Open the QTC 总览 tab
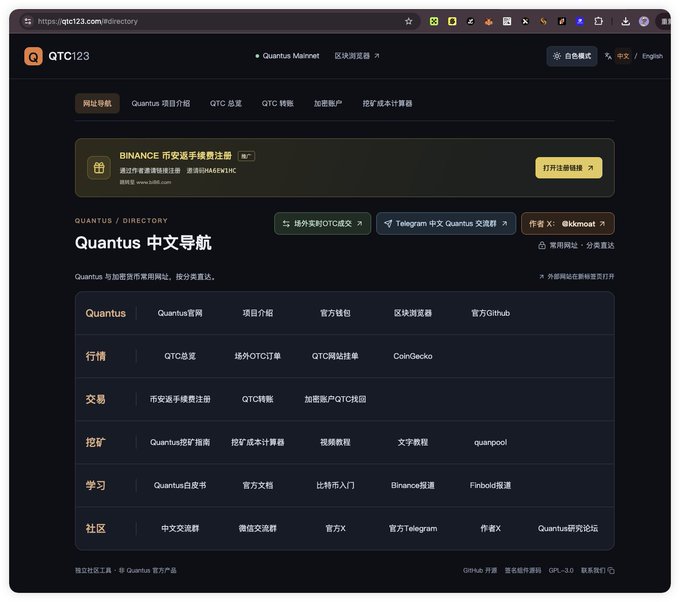 point(226,103)
